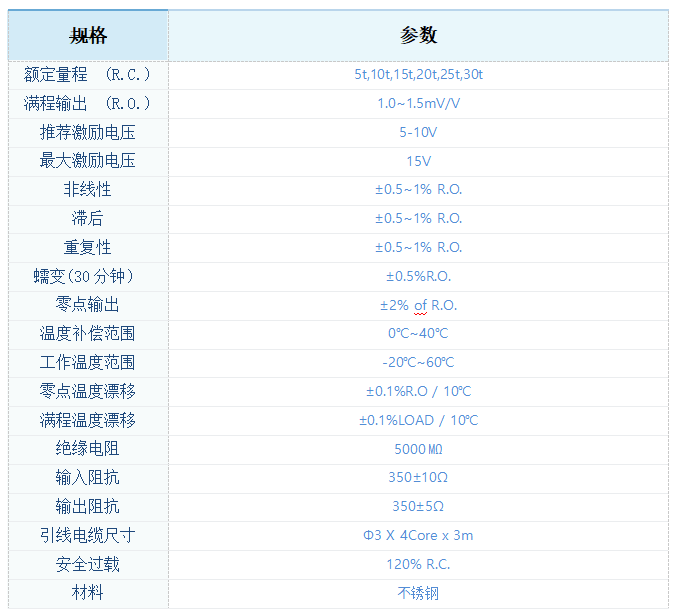Click the 输入阻抗 350±10Ω value
This screenshot has width=677, height=615.
pyautogui.click(x=418, y=478)
